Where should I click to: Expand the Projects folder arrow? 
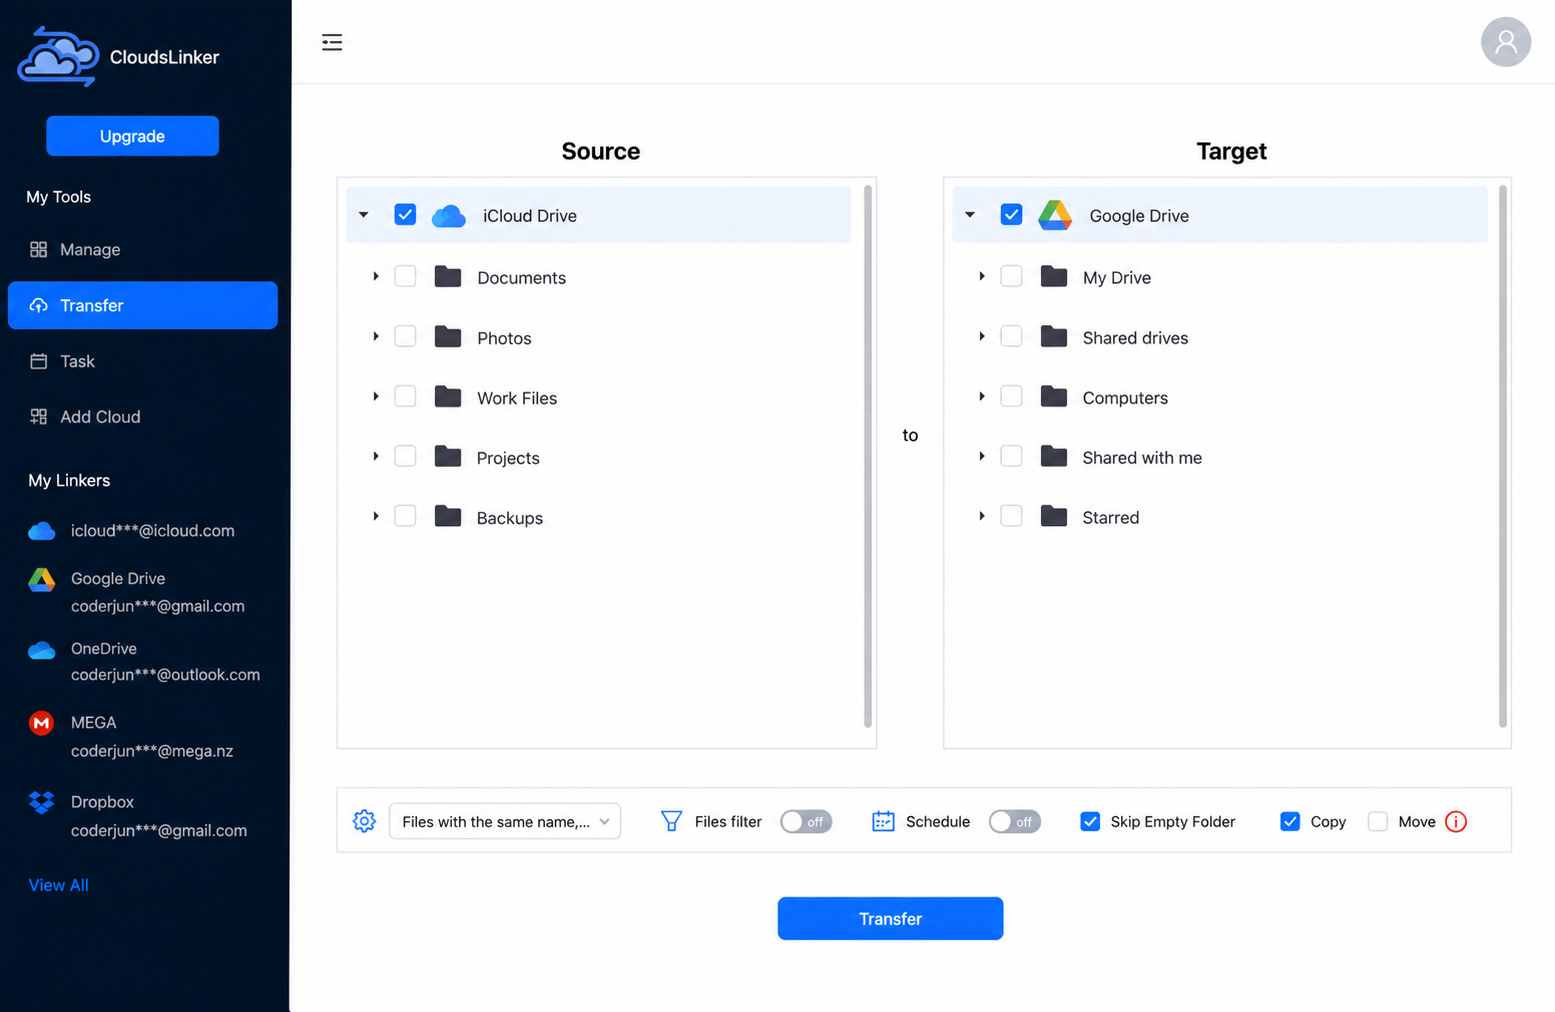376,457
